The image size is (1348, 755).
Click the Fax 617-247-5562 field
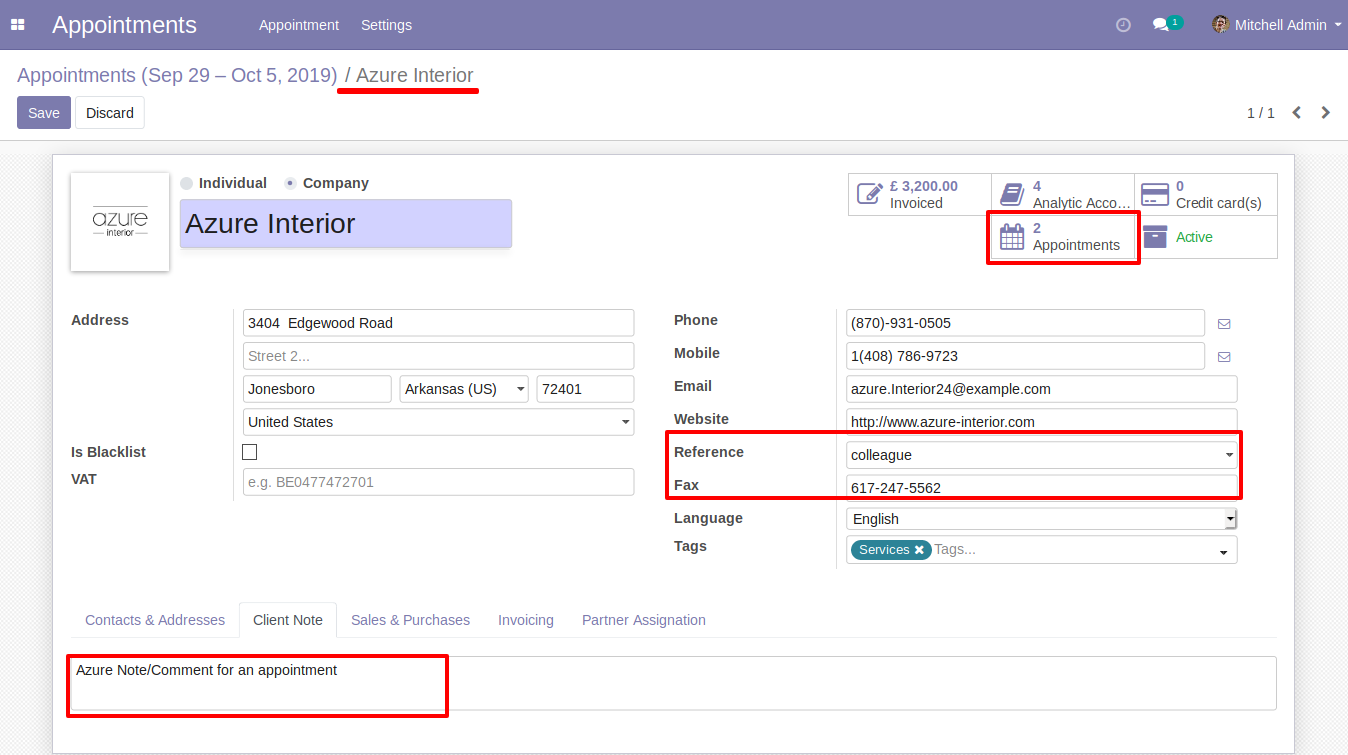1041,487
